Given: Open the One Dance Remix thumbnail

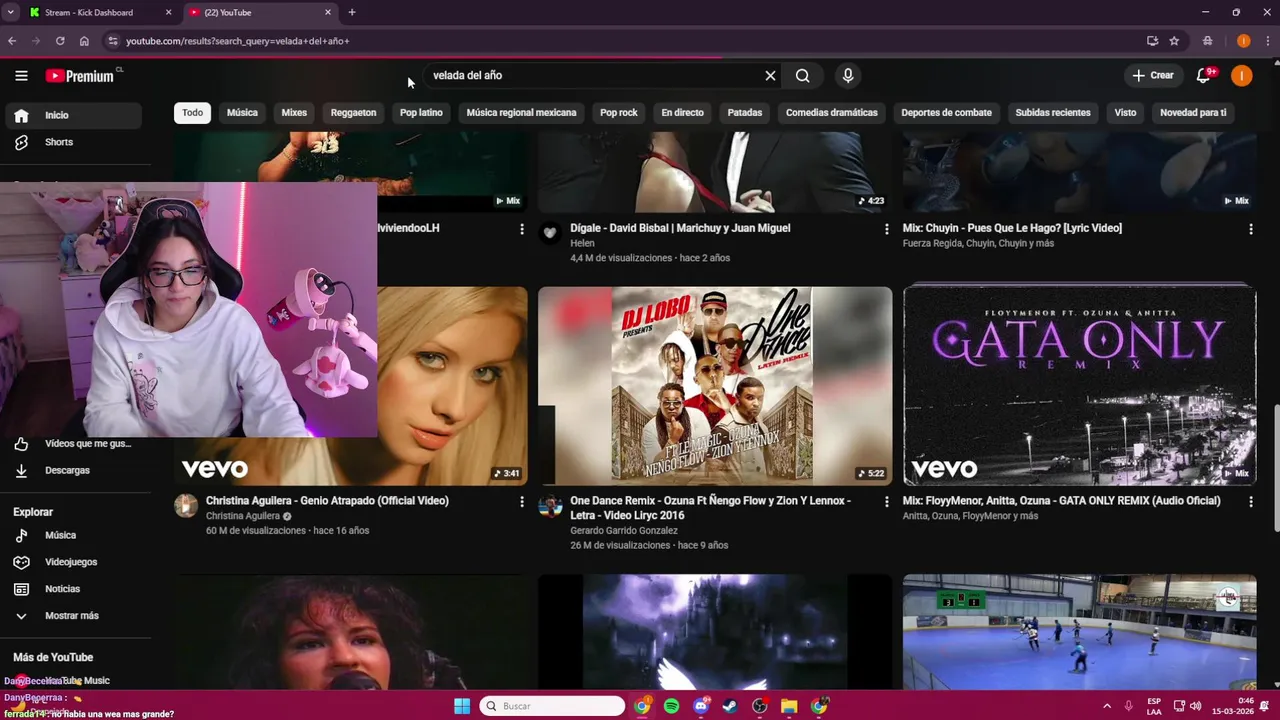Looking at the screenshot, I should pos(715,386).
